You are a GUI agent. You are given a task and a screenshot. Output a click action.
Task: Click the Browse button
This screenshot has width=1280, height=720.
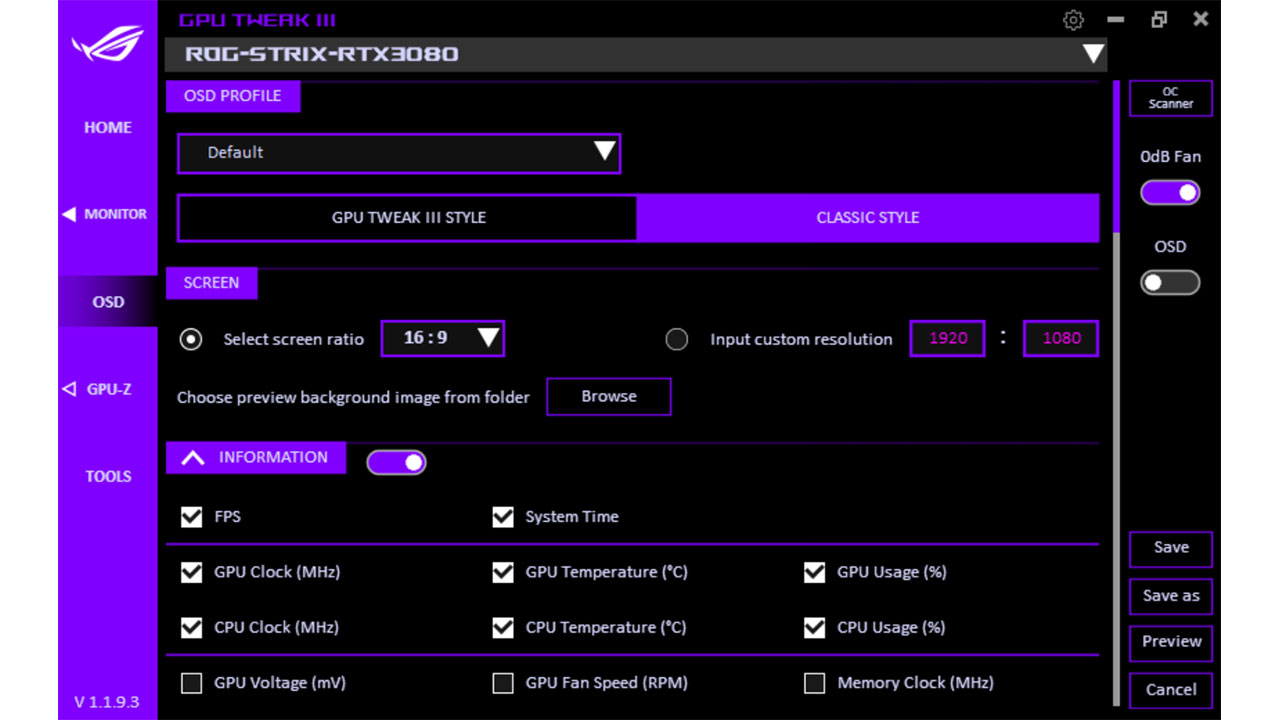(x=608, y=396)
